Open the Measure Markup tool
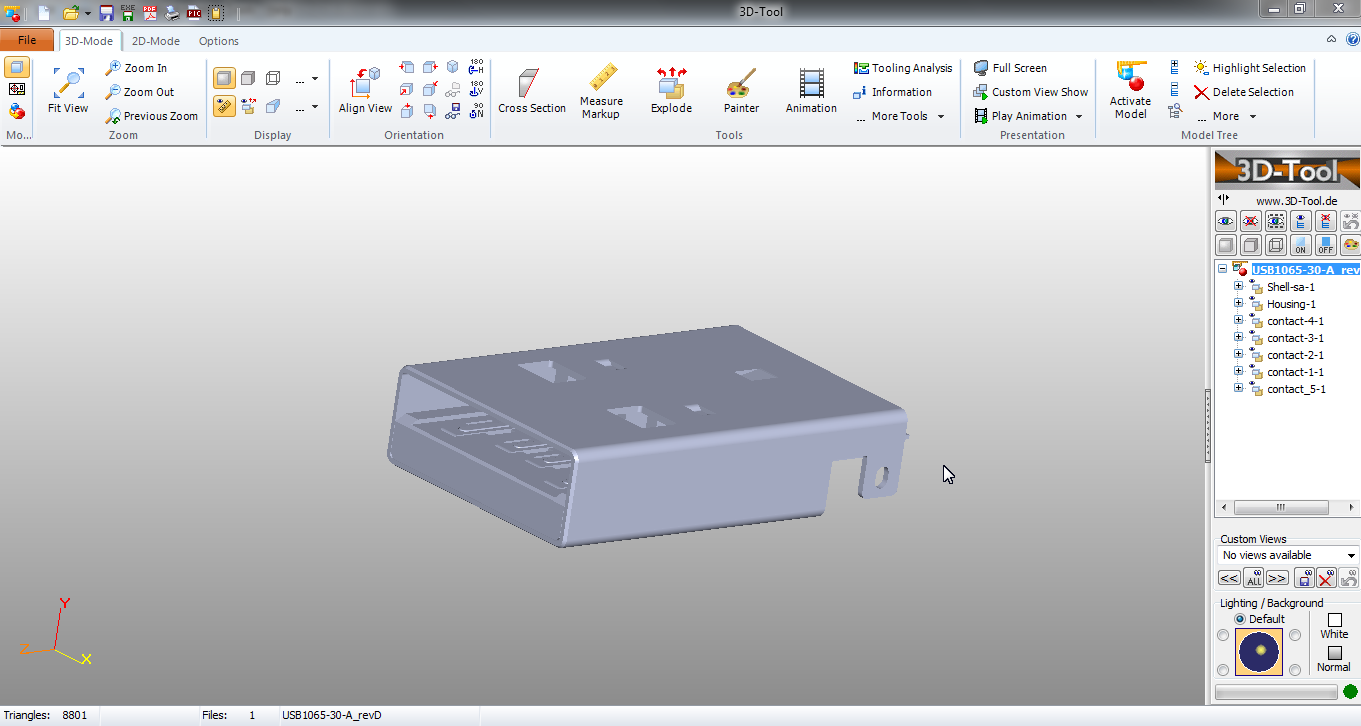Screen dimensions: 1361x726 coord(601,92)
